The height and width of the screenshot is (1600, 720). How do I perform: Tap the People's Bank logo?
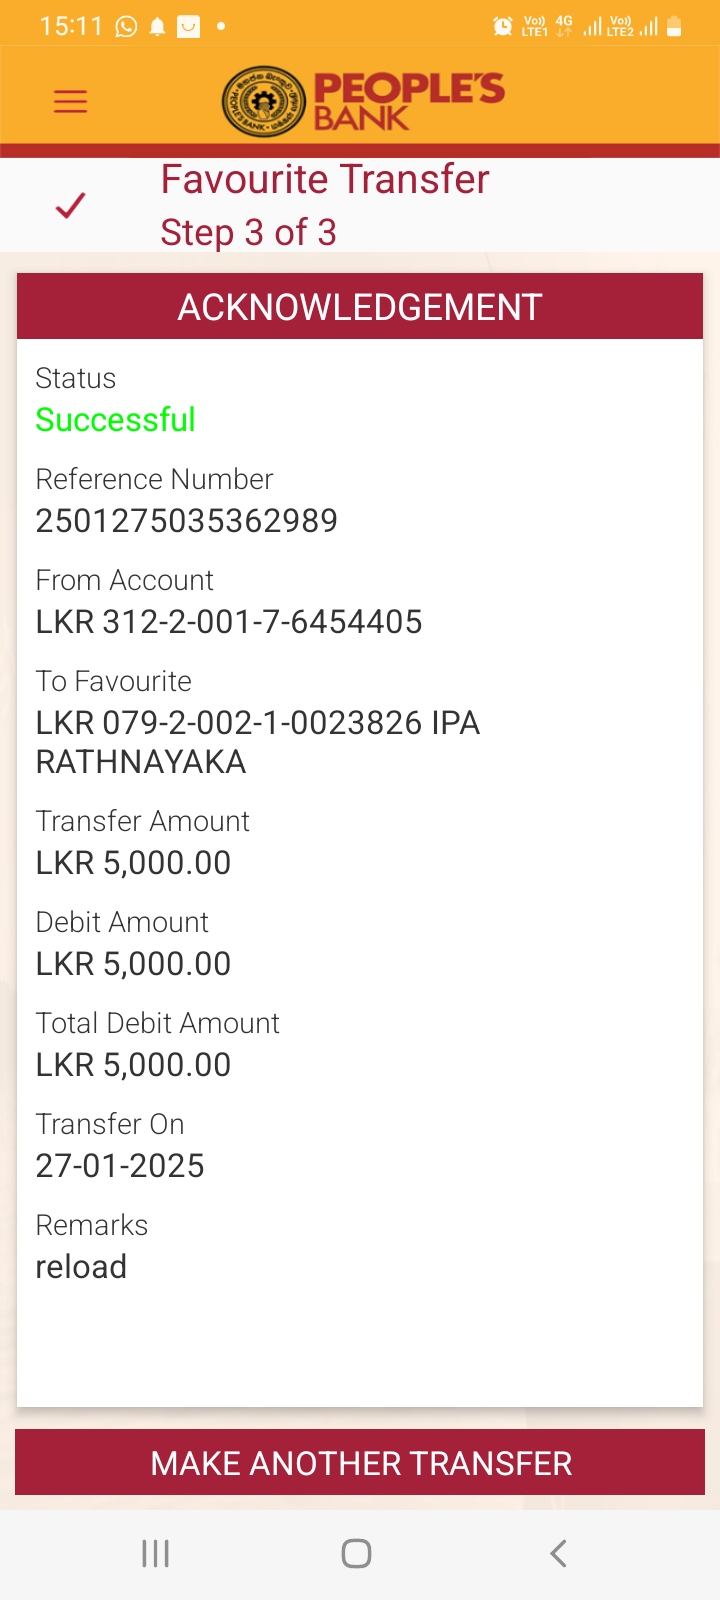(x=362, y=101)
